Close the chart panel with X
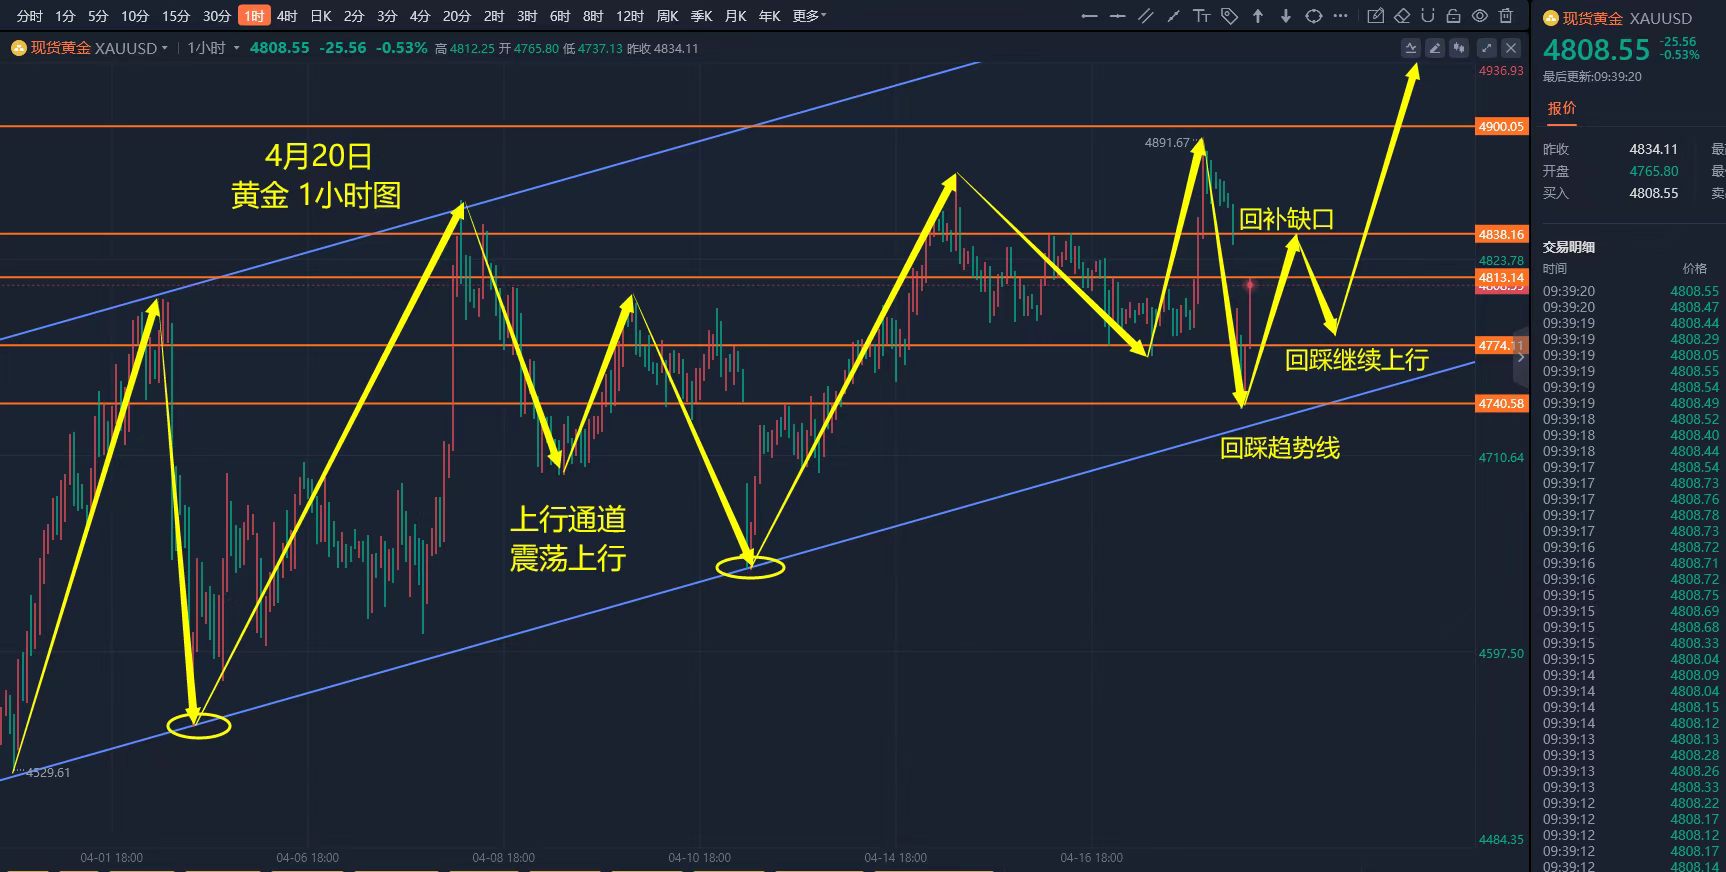1726x872 pixels. coord(1511,48)
